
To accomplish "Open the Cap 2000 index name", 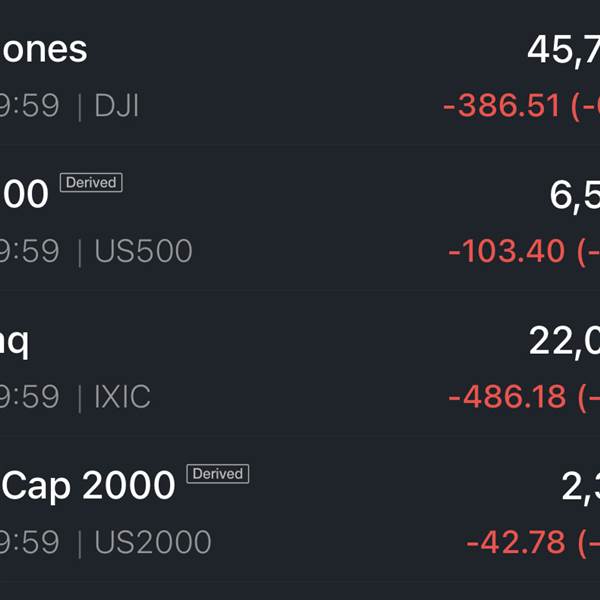I will [x=89, y=486].
